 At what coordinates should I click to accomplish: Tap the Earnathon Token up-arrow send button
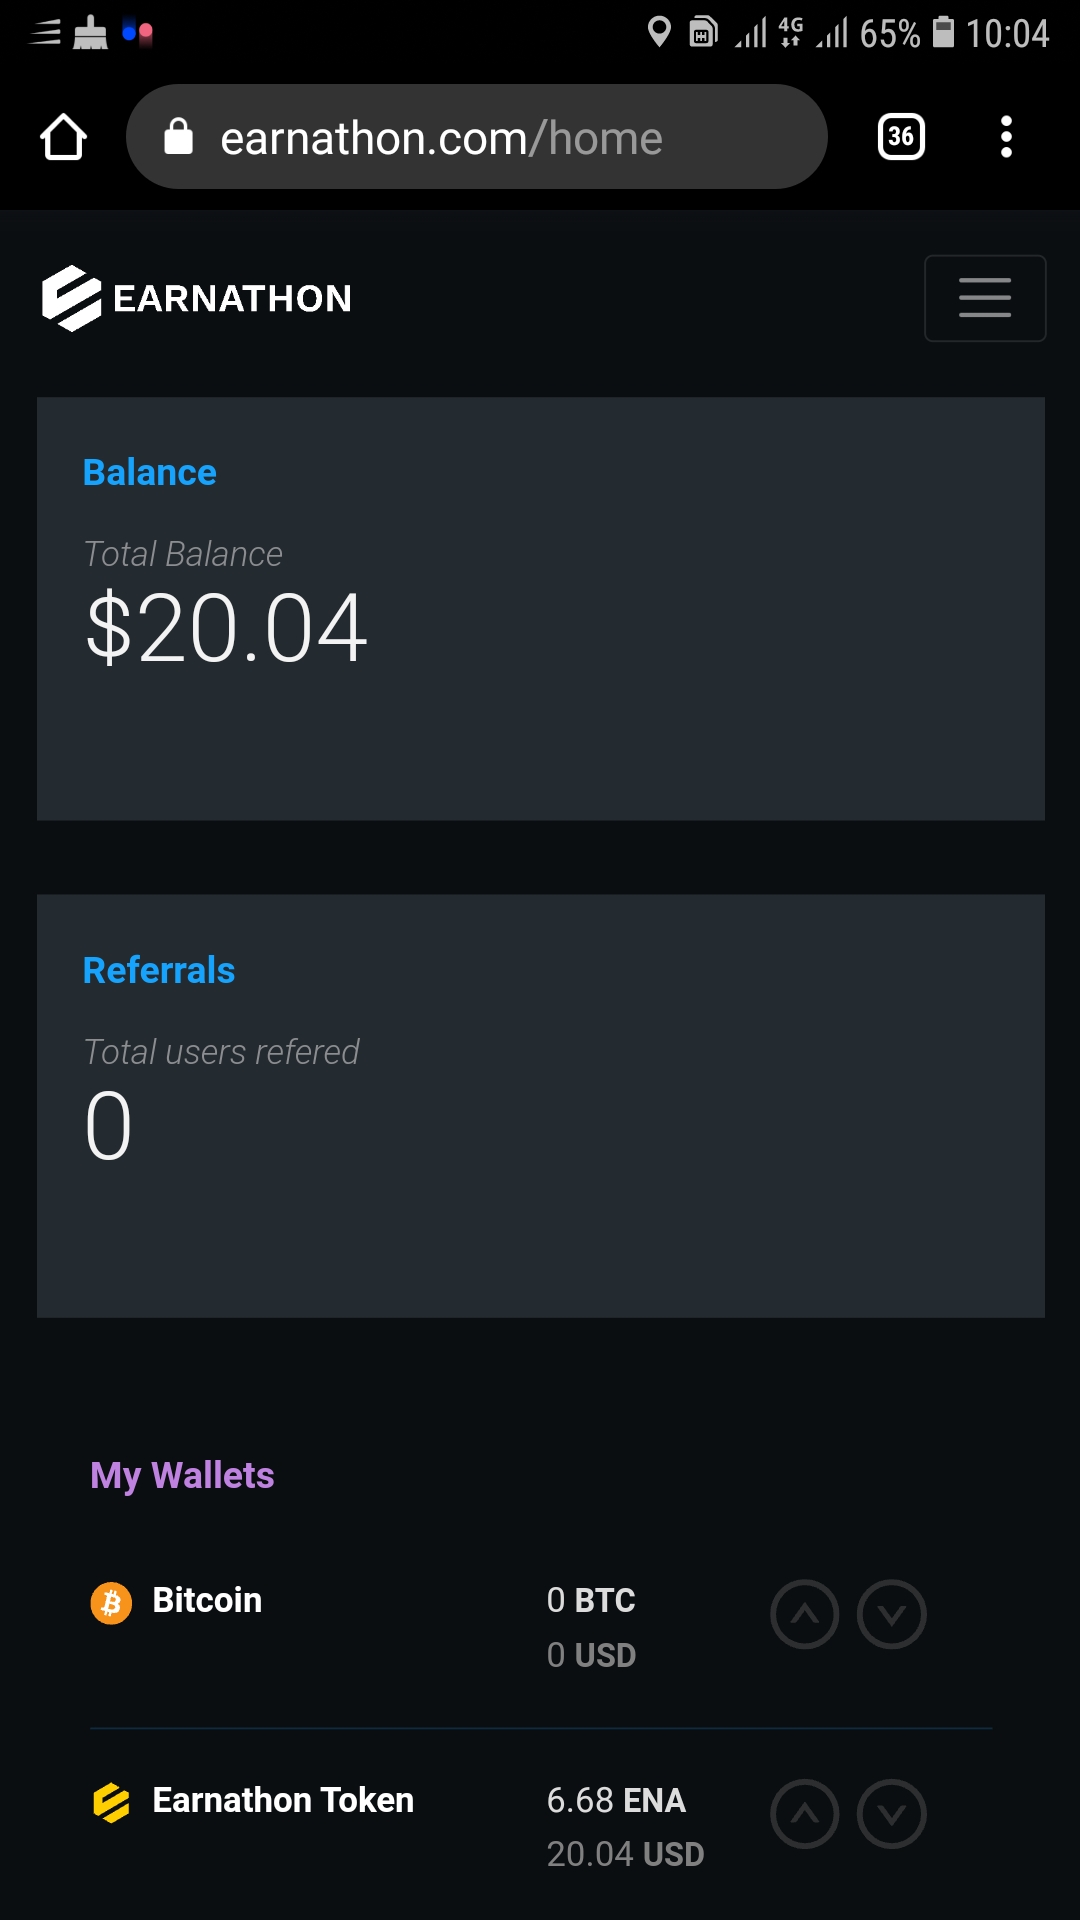click(805, 1814)
